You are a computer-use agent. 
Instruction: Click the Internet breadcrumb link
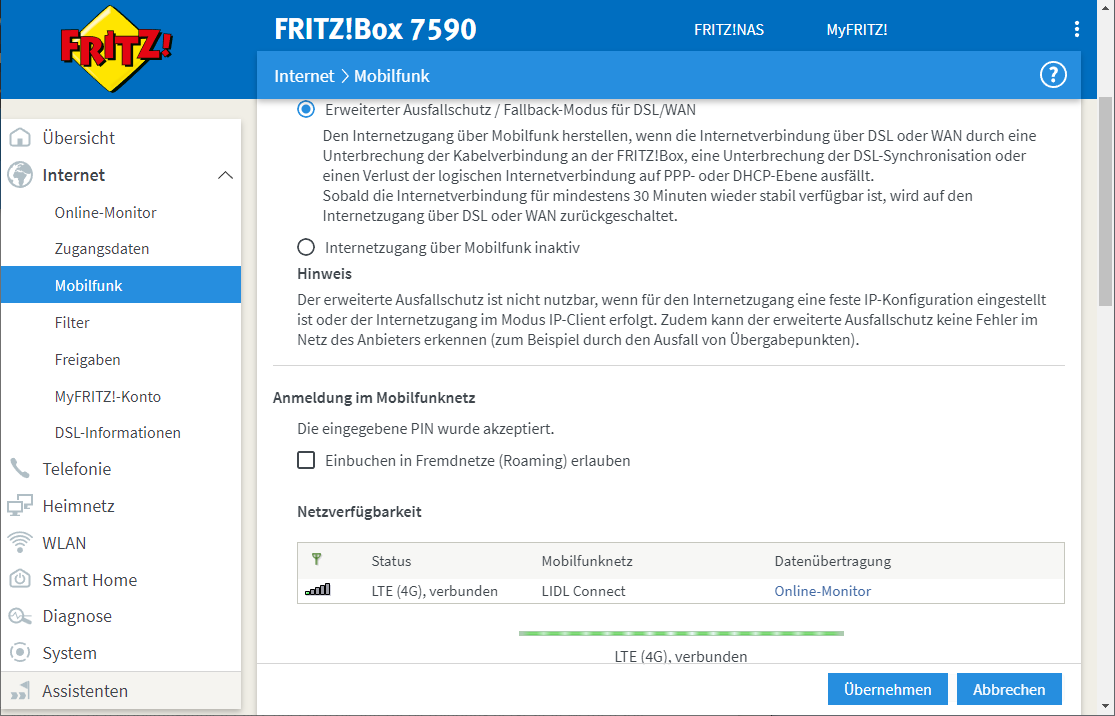click(304, 76)
